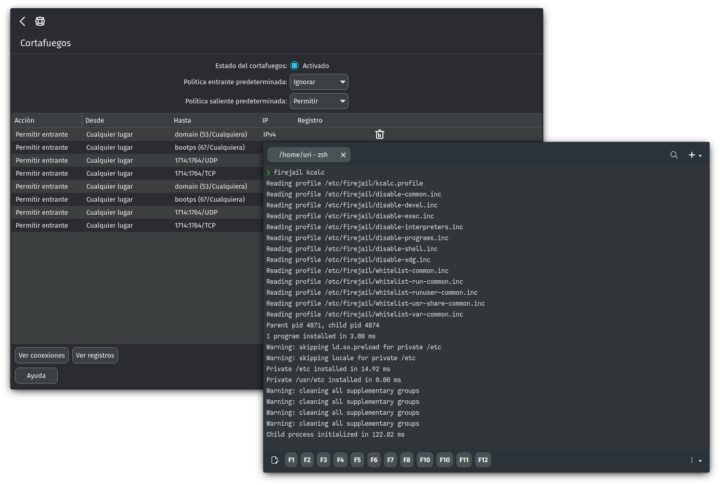720x485 pixels.
Task: Click the new file icon in terminal bottom bar
Action: pyautogui.click(x=275, y=460)
